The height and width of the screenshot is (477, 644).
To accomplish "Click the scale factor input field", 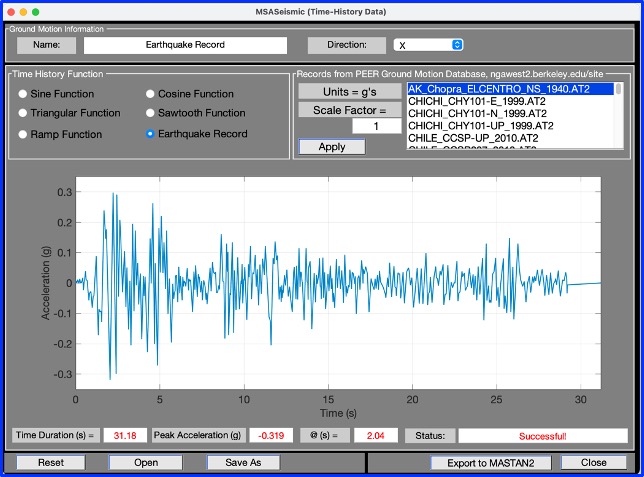I will 375,127.
